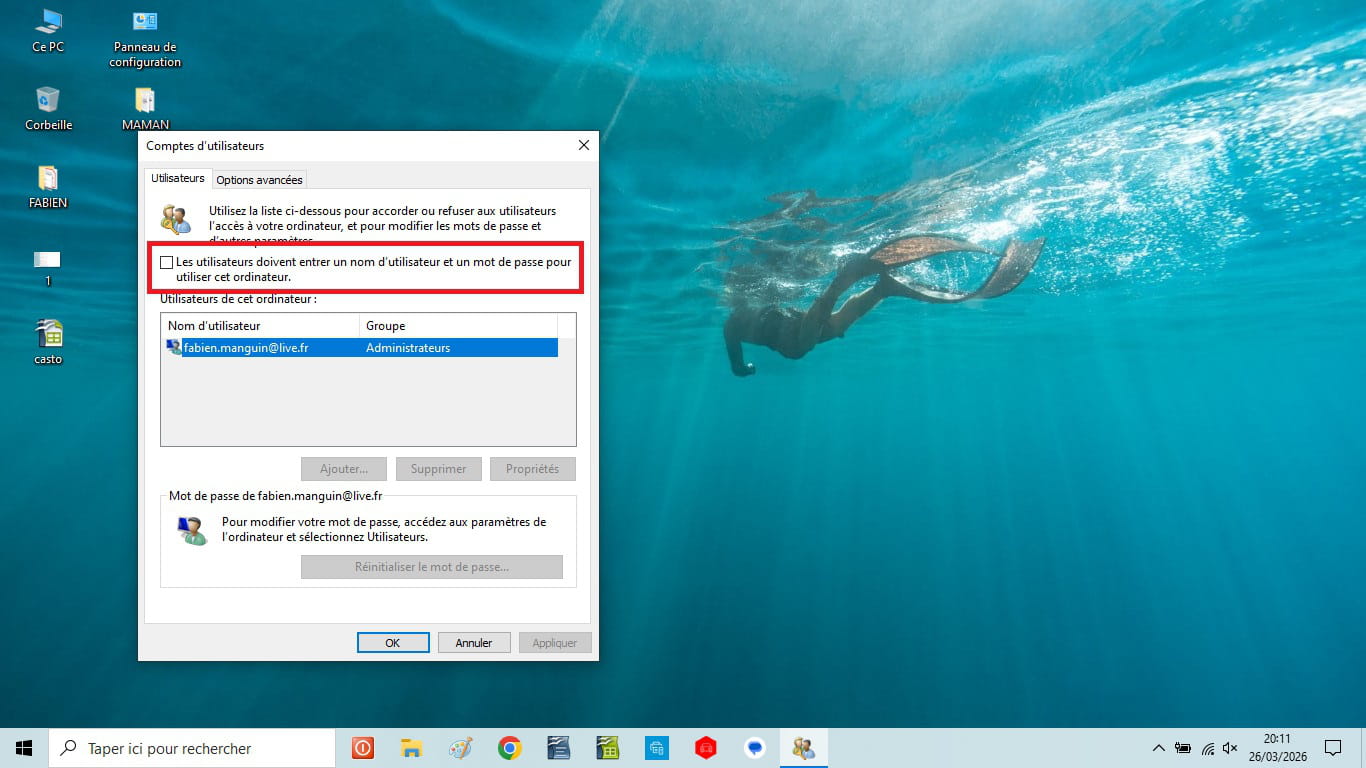
Task: Switch to the Options avancées tab
Action: (x=259, y=180)
